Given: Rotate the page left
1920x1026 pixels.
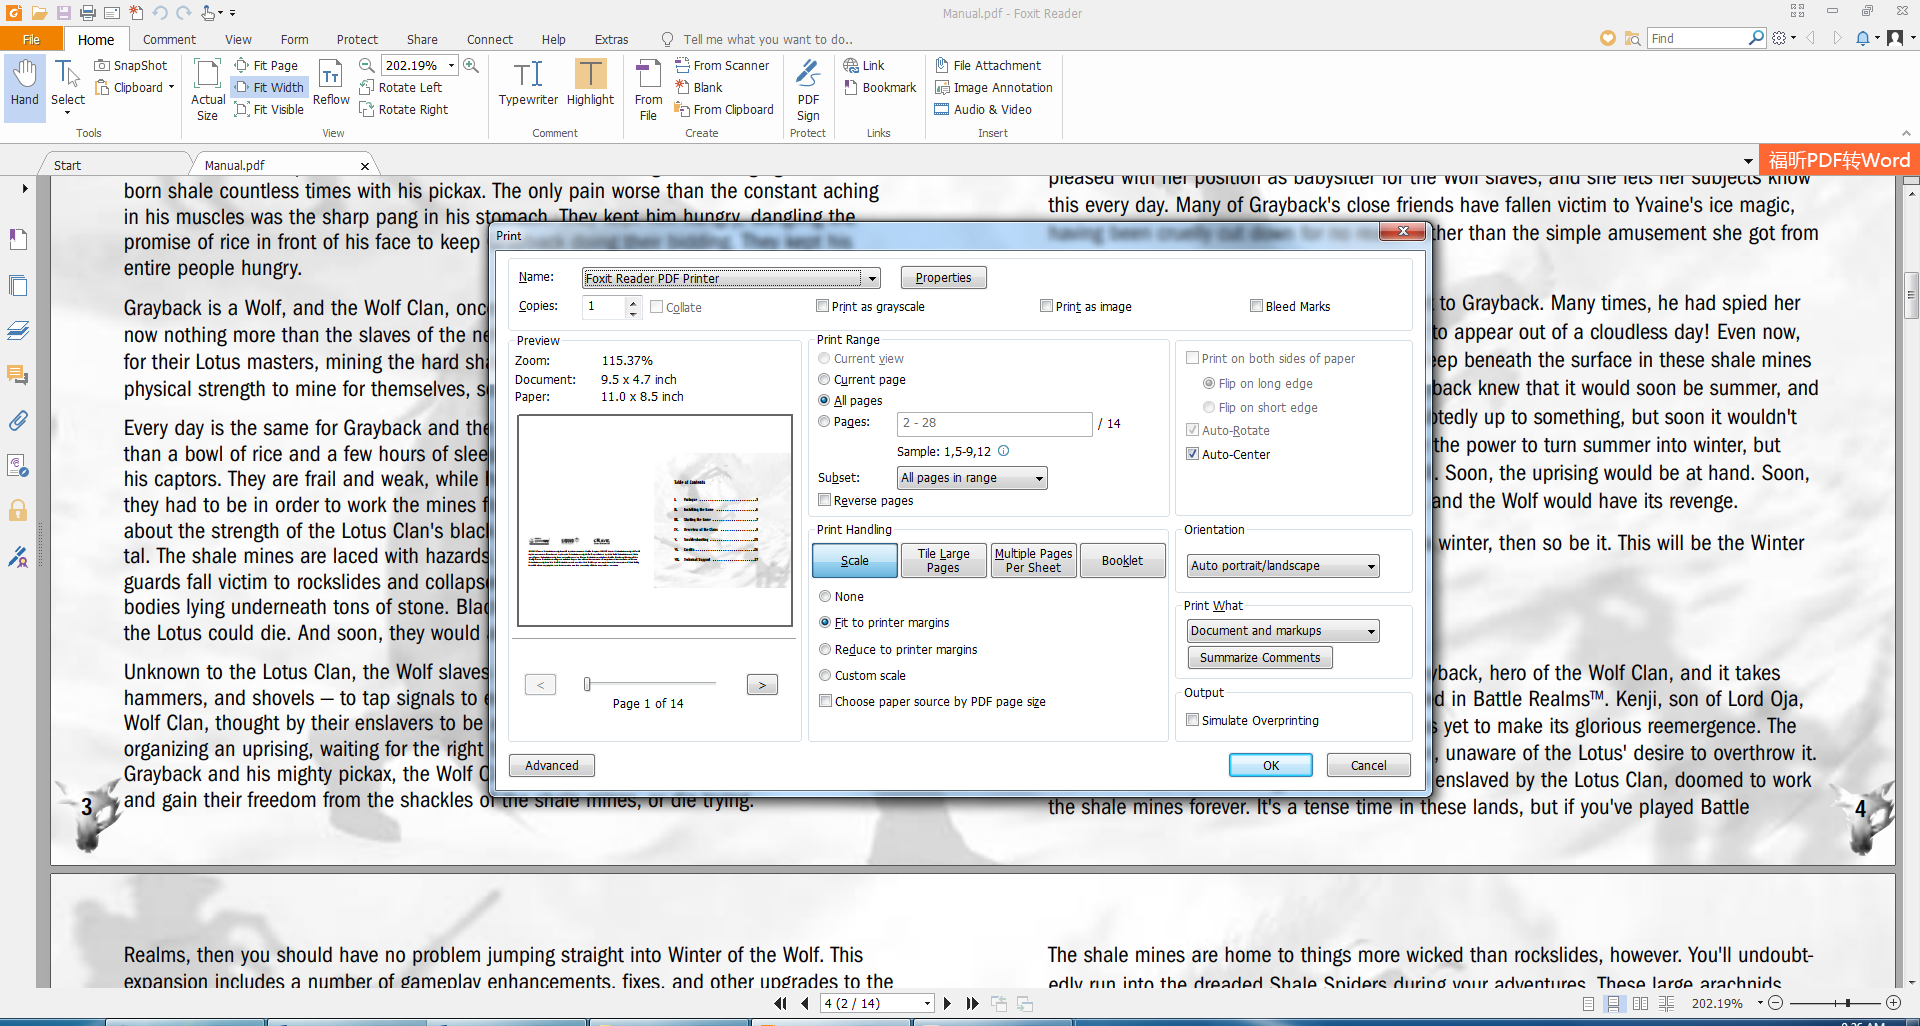Looking at the screenshot, I should click(x=404, y=87).
